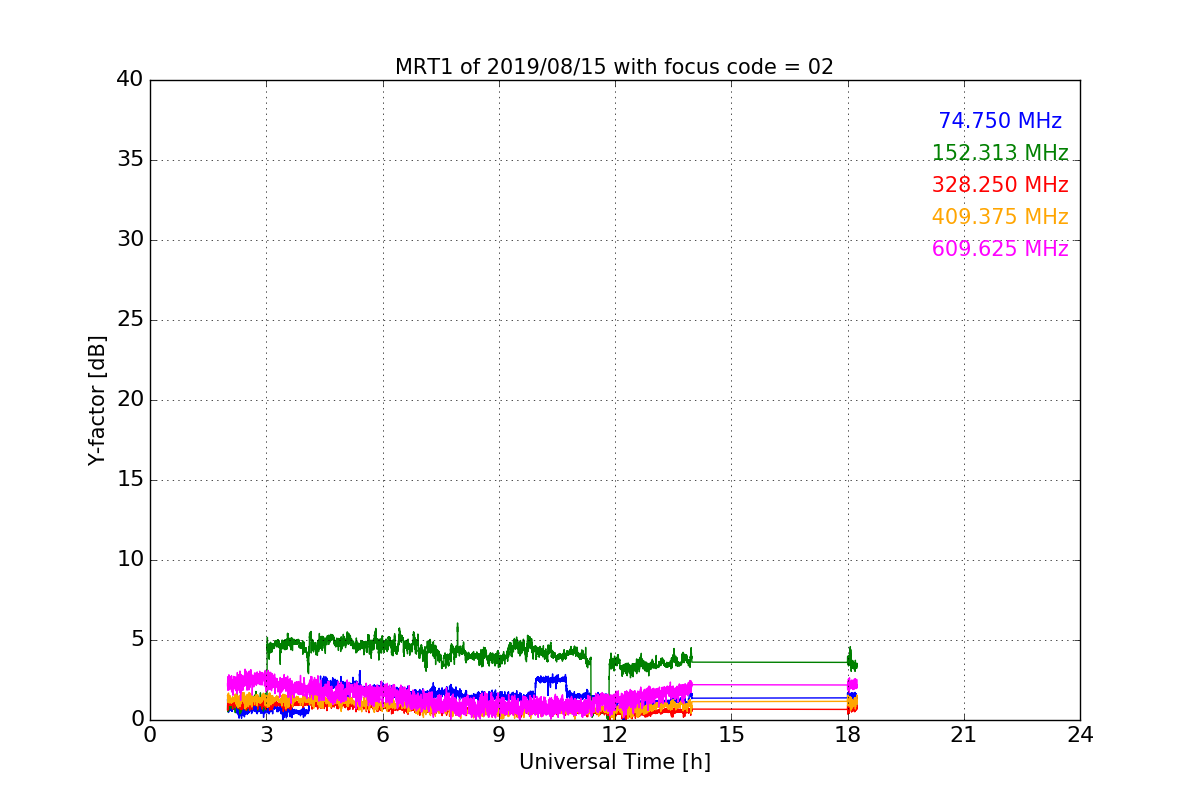Click the blue 74.750 MHz raised step
Viewport: 1200px width, 800px height.
pyautogui.click(x=551, y=681)
